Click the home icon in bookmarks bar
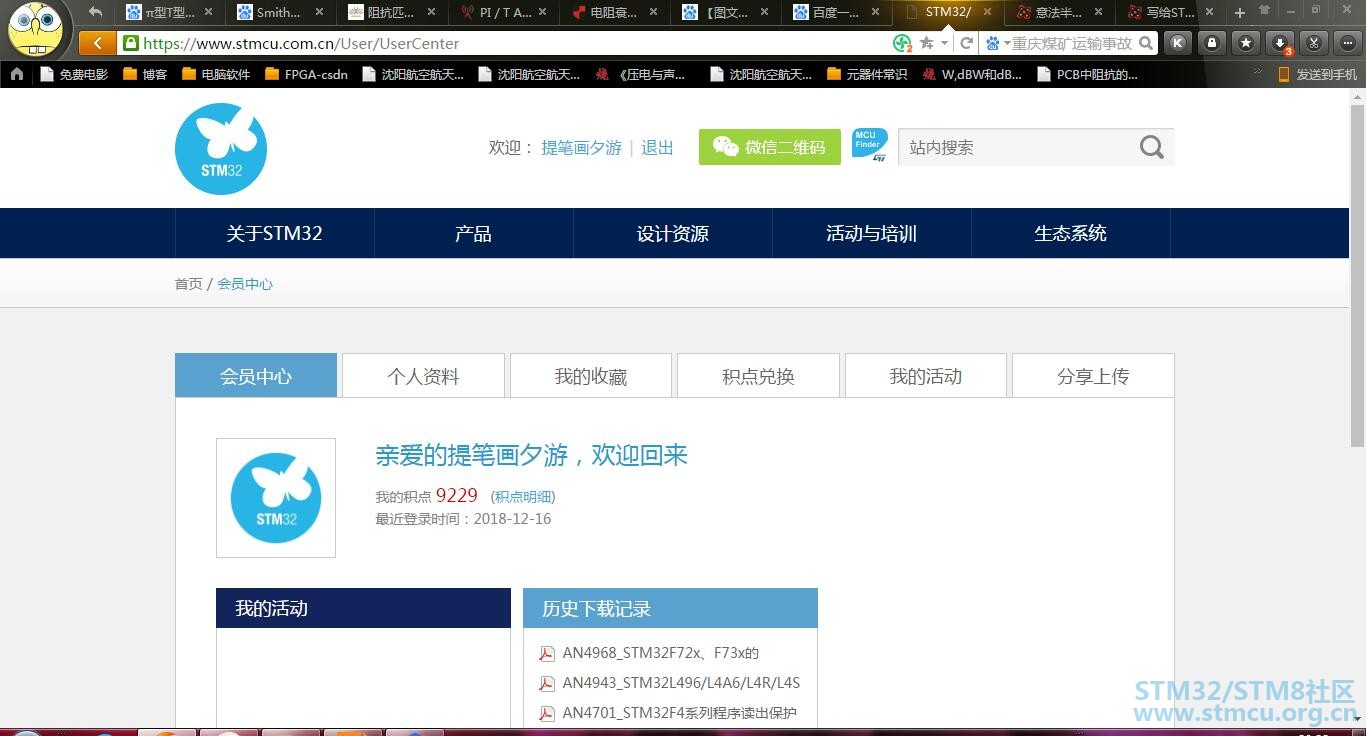This screenshot has height=736, width=1366. pyautogui.click(x=16, y=74)
